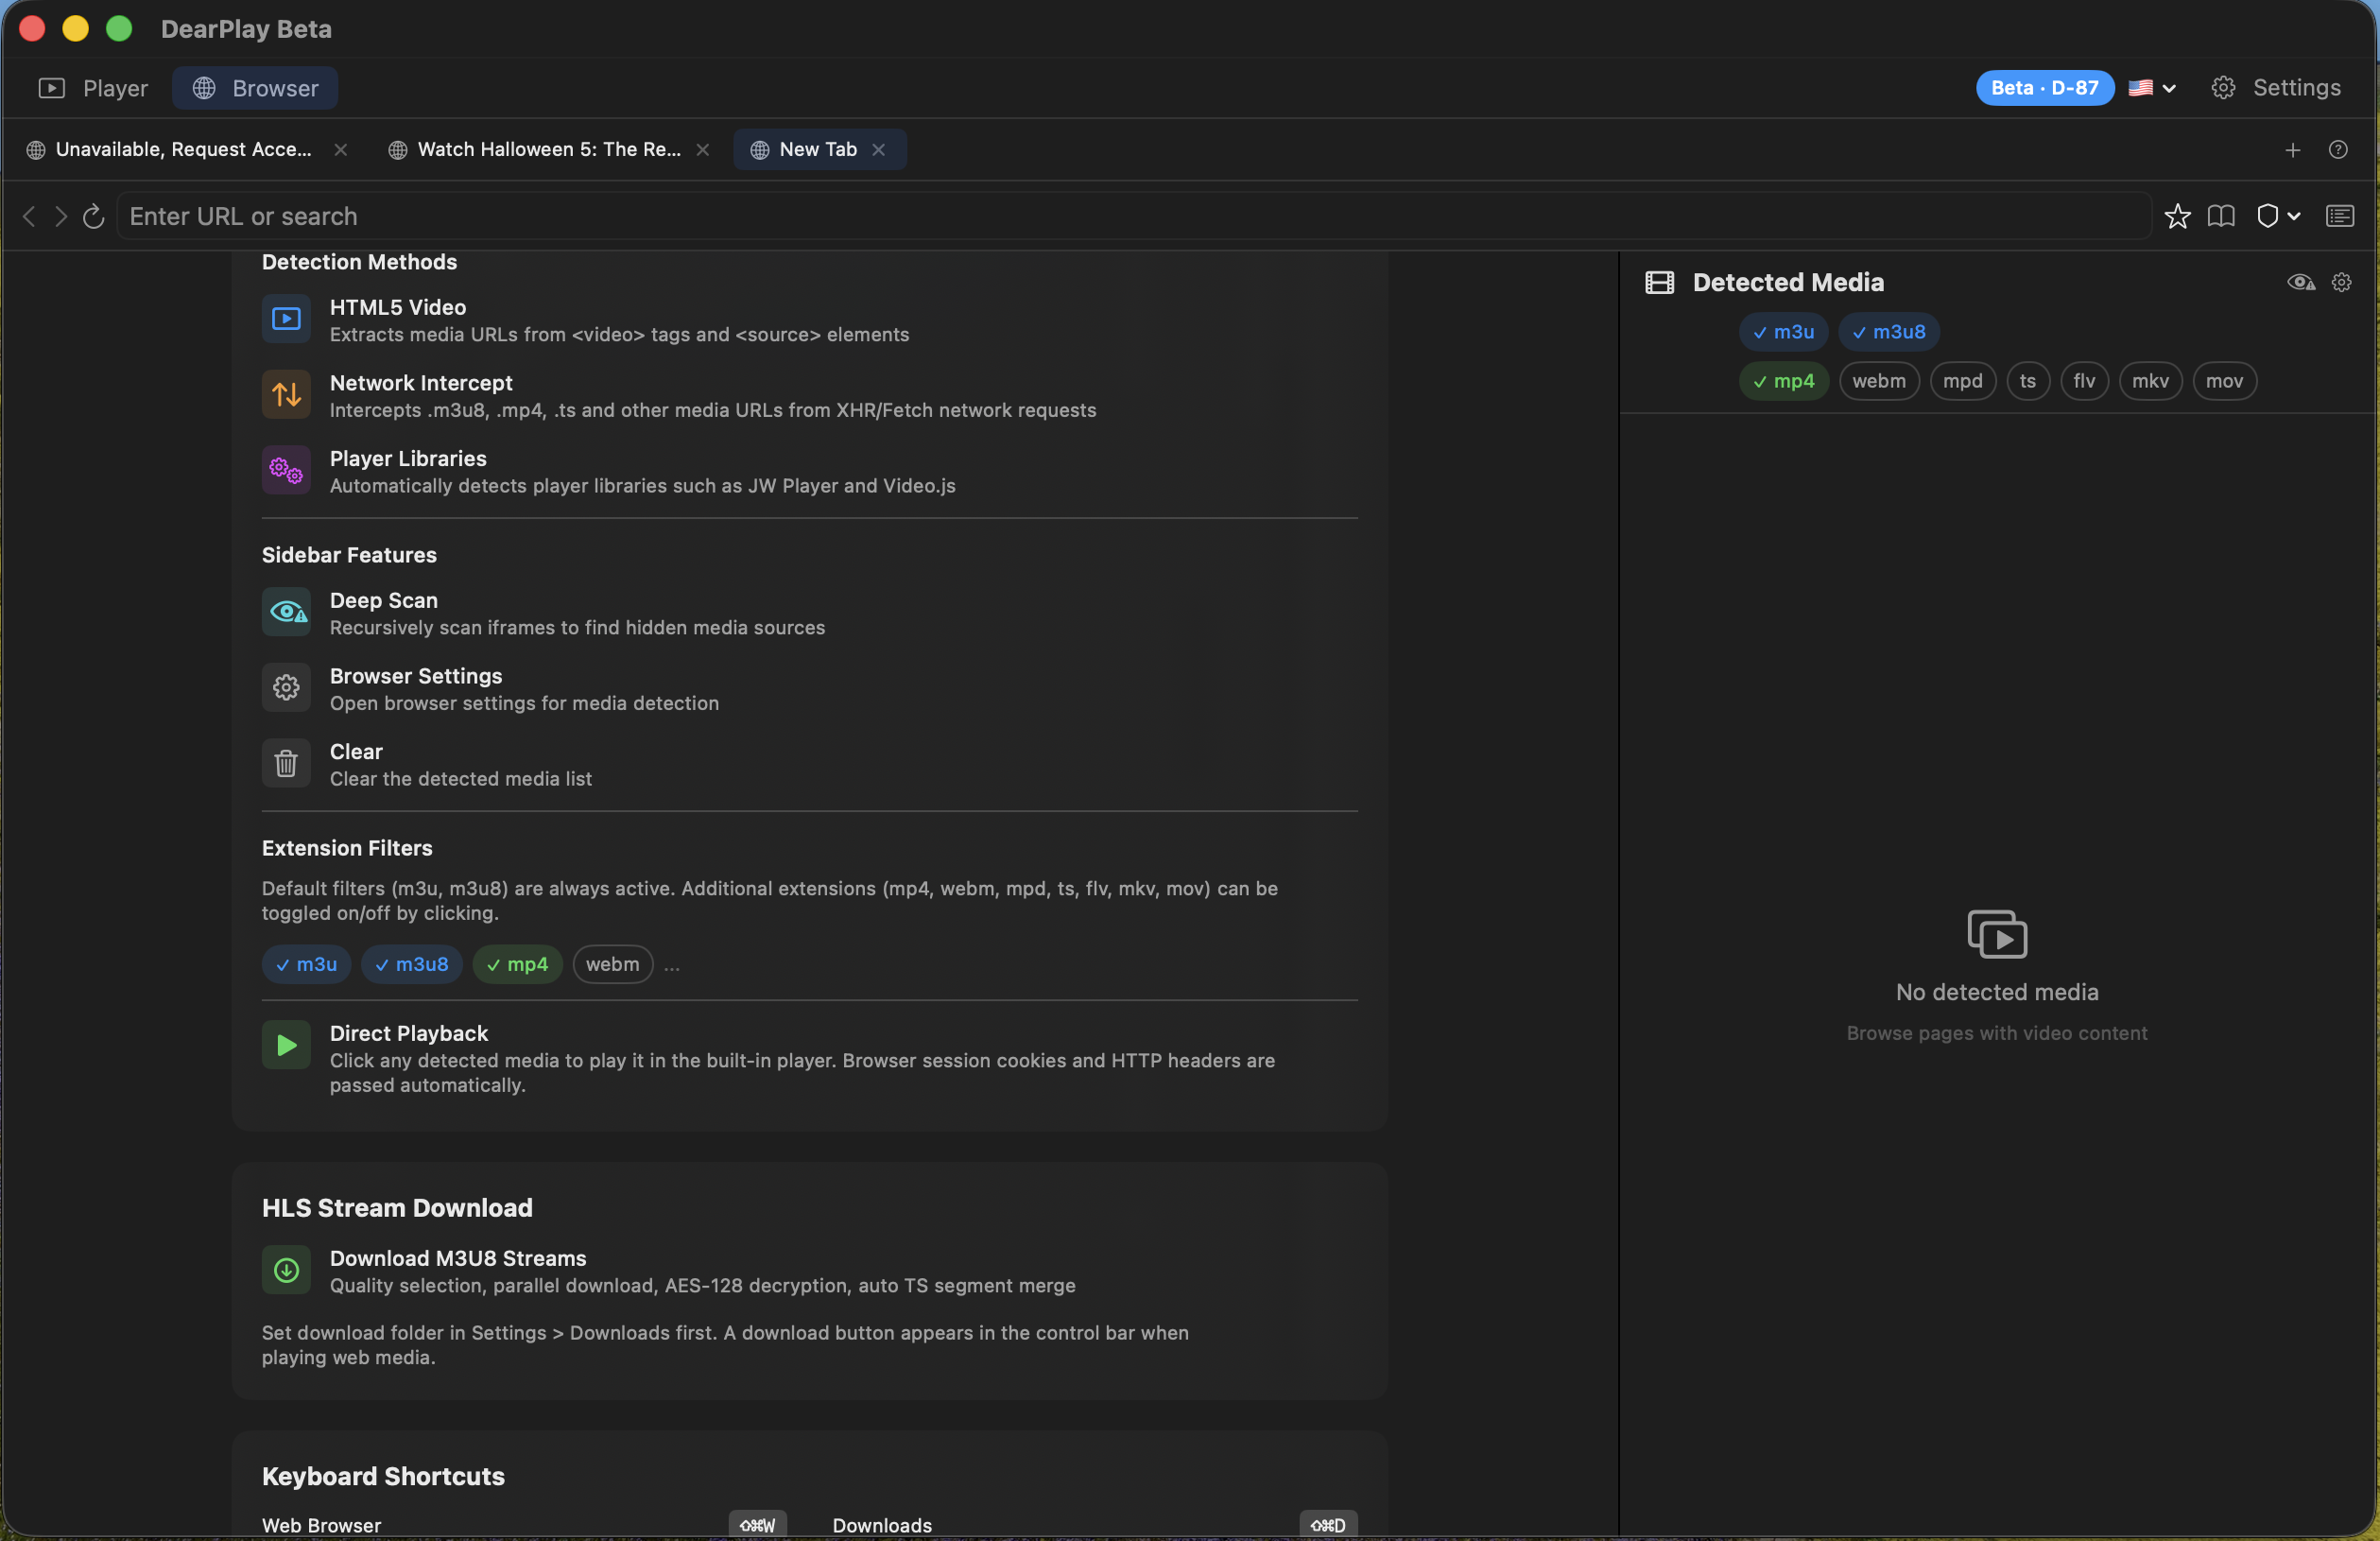The width and height of the screenshot is (2380, 1541).
Task: Click the 'No detected media' message
Action: [x=1997, y=992]
